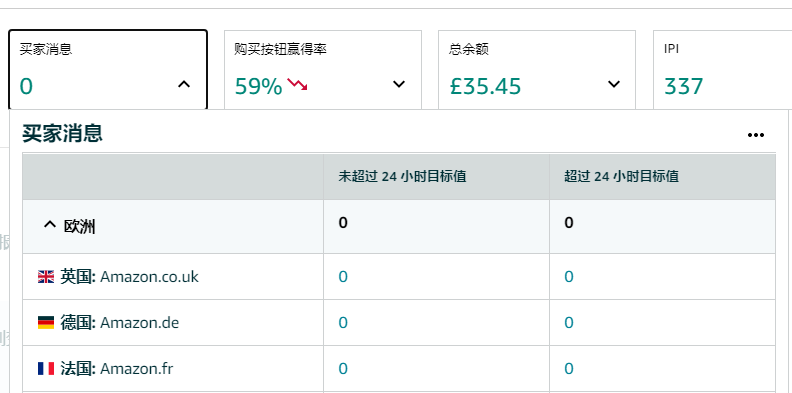
Task: Click the 超过 24 小时目标值 column header
Action: point(621,176)
